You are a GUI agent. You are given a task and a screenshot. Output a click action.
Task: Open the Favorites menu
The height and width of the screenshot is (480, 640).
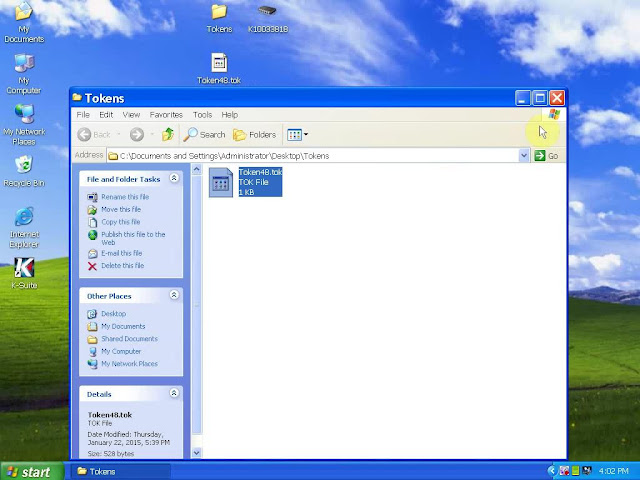pos(166,115)
